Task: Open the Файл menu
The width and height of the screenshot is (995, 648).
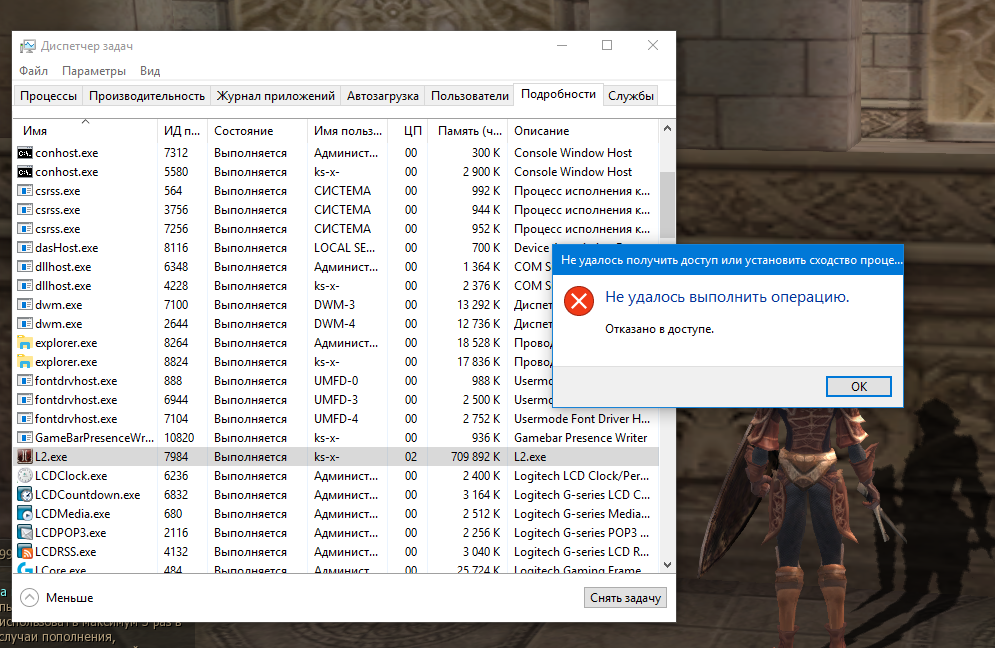Action: [x=33, y=70]
